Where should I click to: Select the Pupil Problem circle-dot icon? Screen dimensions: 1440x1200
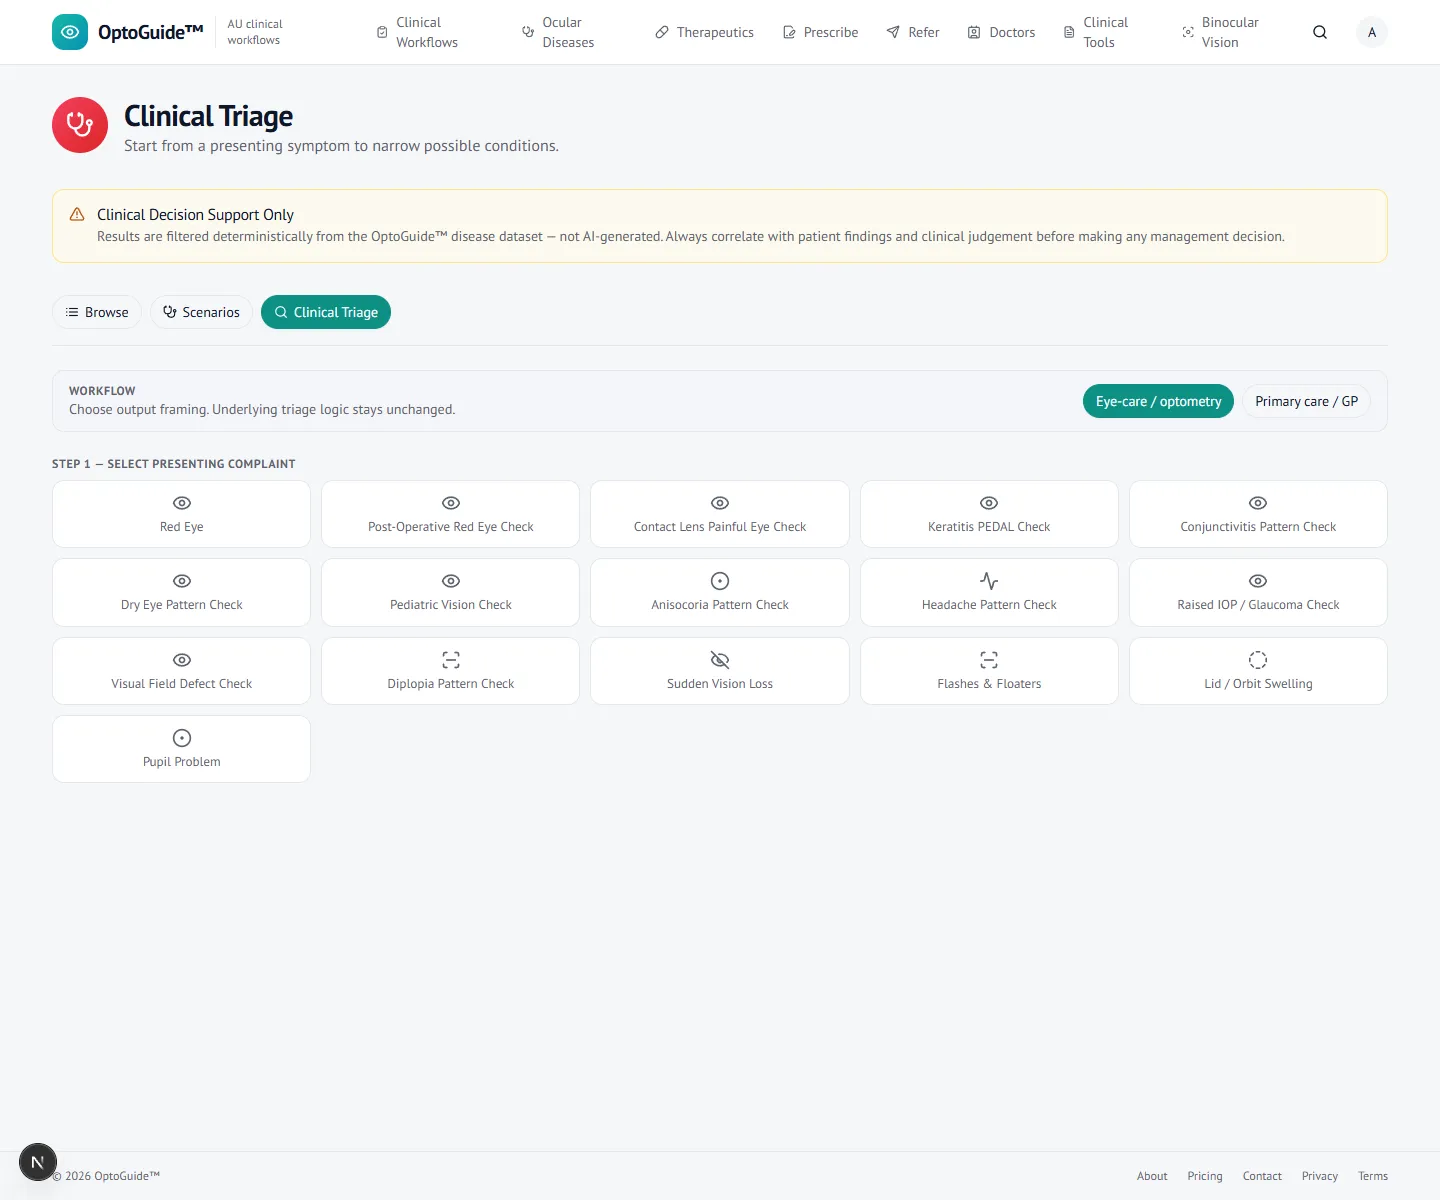[x=182, y=738]
